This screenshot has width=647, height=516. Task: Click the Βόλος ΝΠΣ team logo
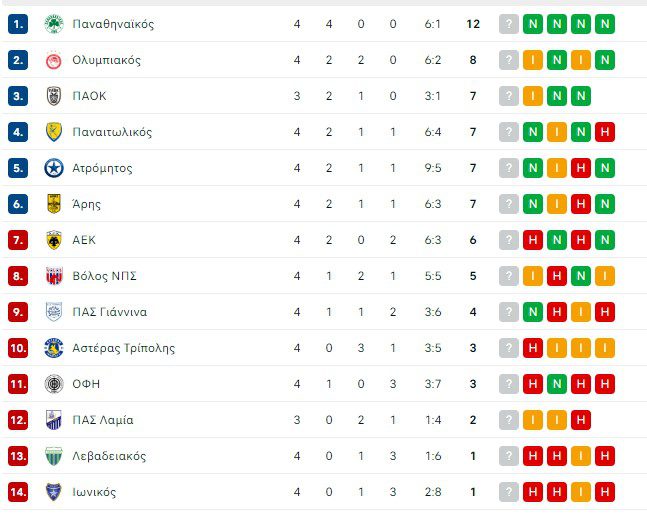54,276
